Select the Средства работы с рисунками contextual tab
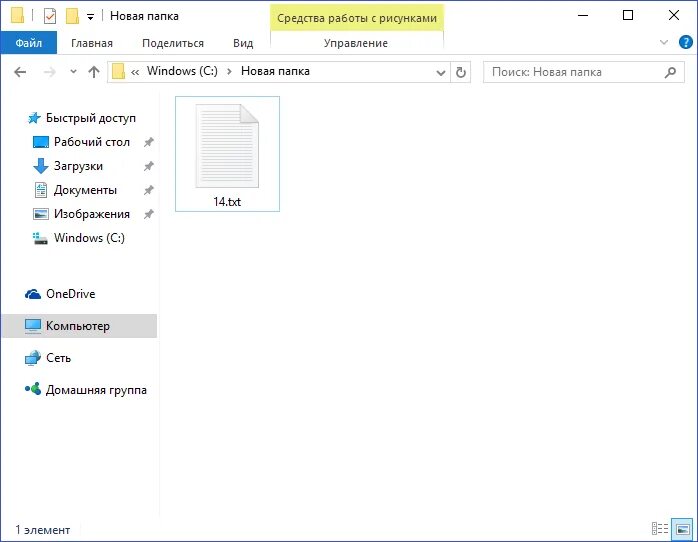This screenshot has height=542, width=698. click(x=357, y=18)
